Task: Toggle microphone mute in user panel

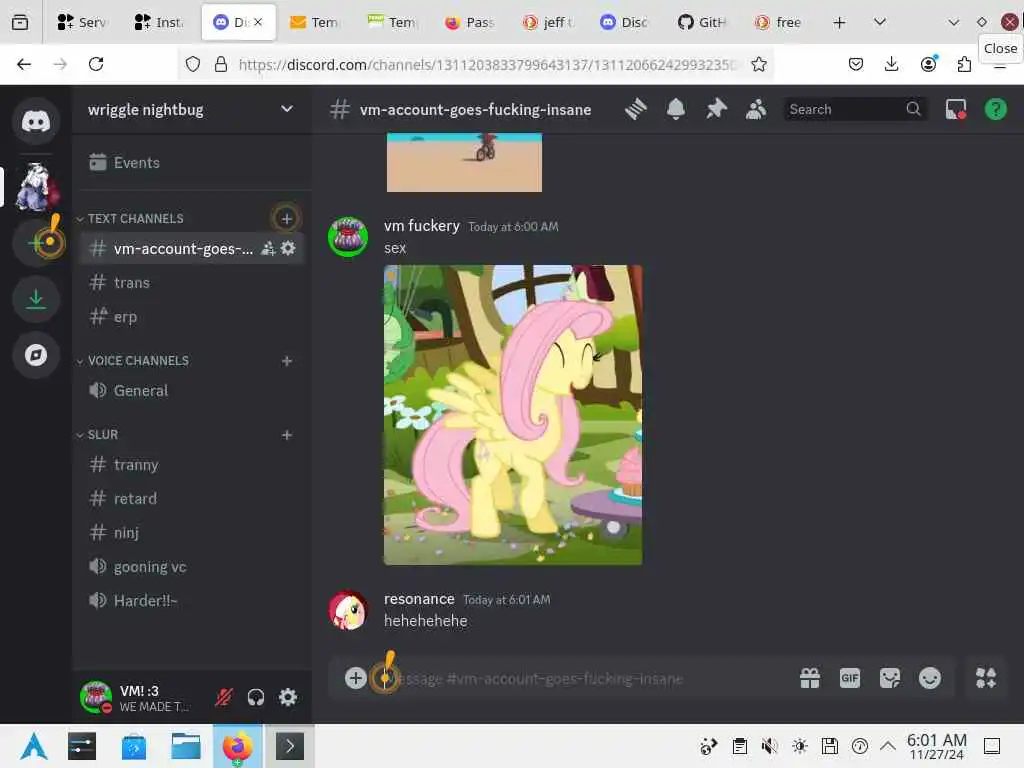Action: (224, 697)
